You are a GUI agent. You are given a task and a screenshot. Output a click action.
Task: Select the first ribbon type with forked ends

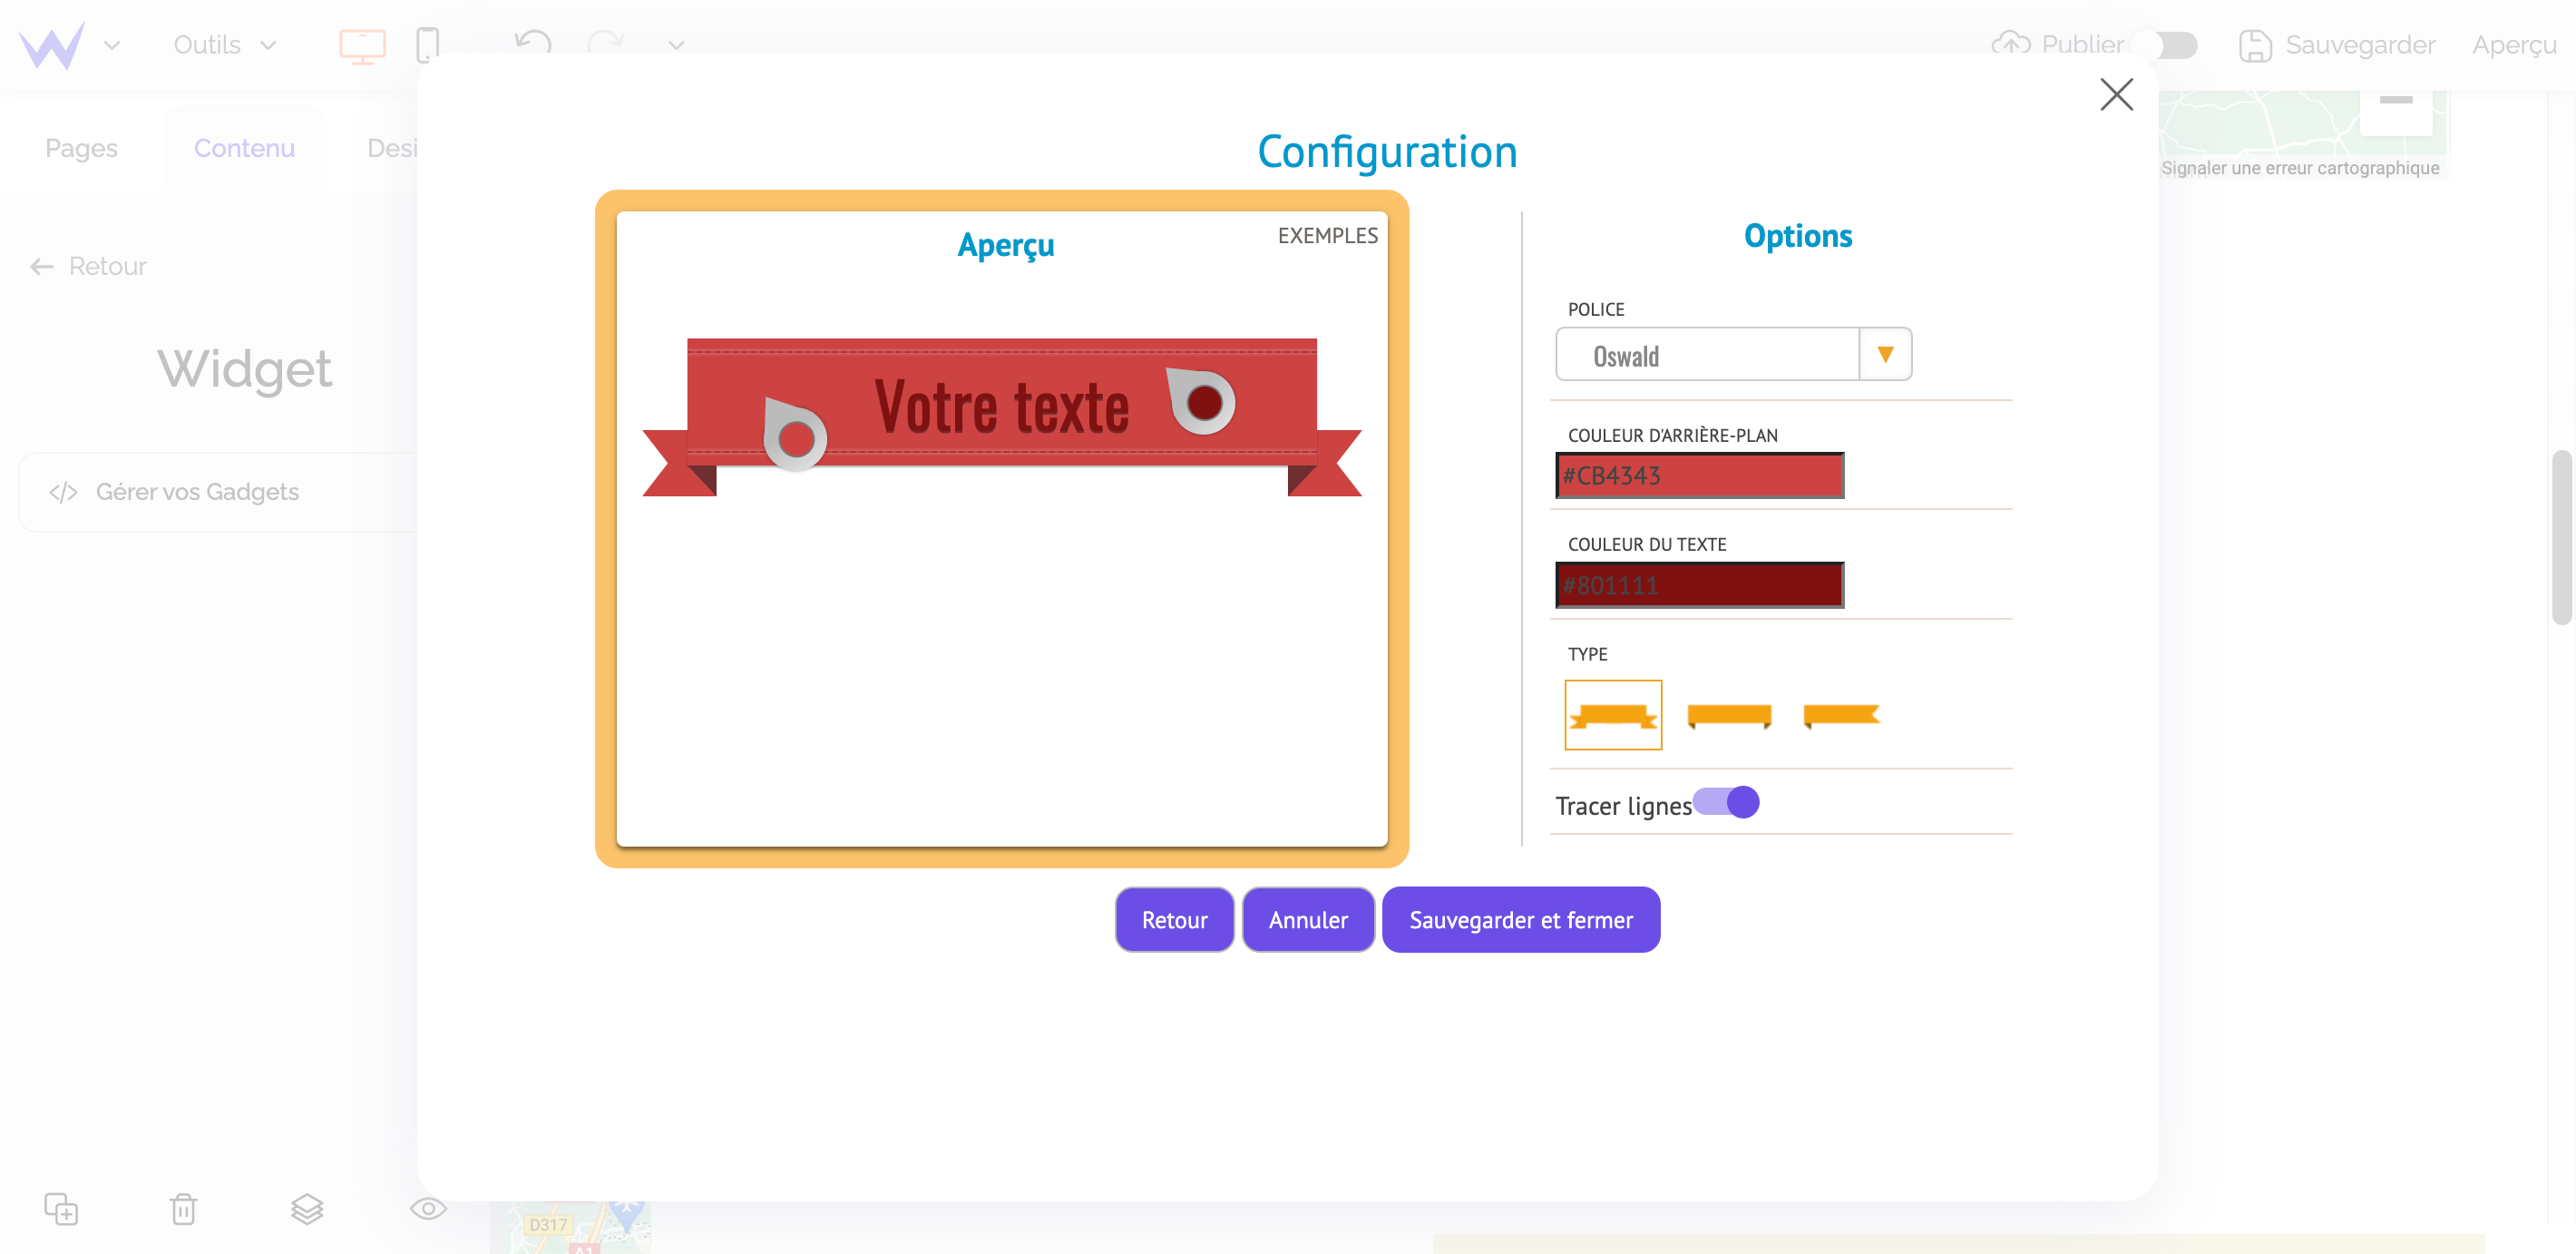[x=1613, y=715]
